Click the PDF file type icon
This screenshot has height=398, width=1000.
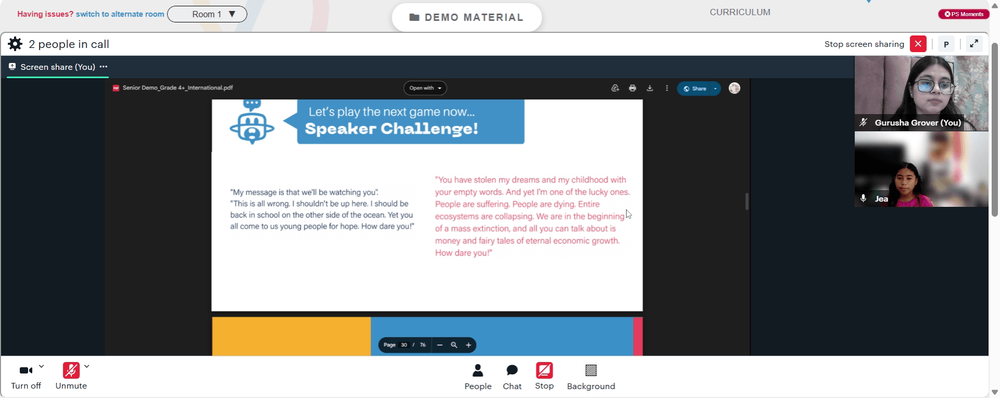pos(116,88)
